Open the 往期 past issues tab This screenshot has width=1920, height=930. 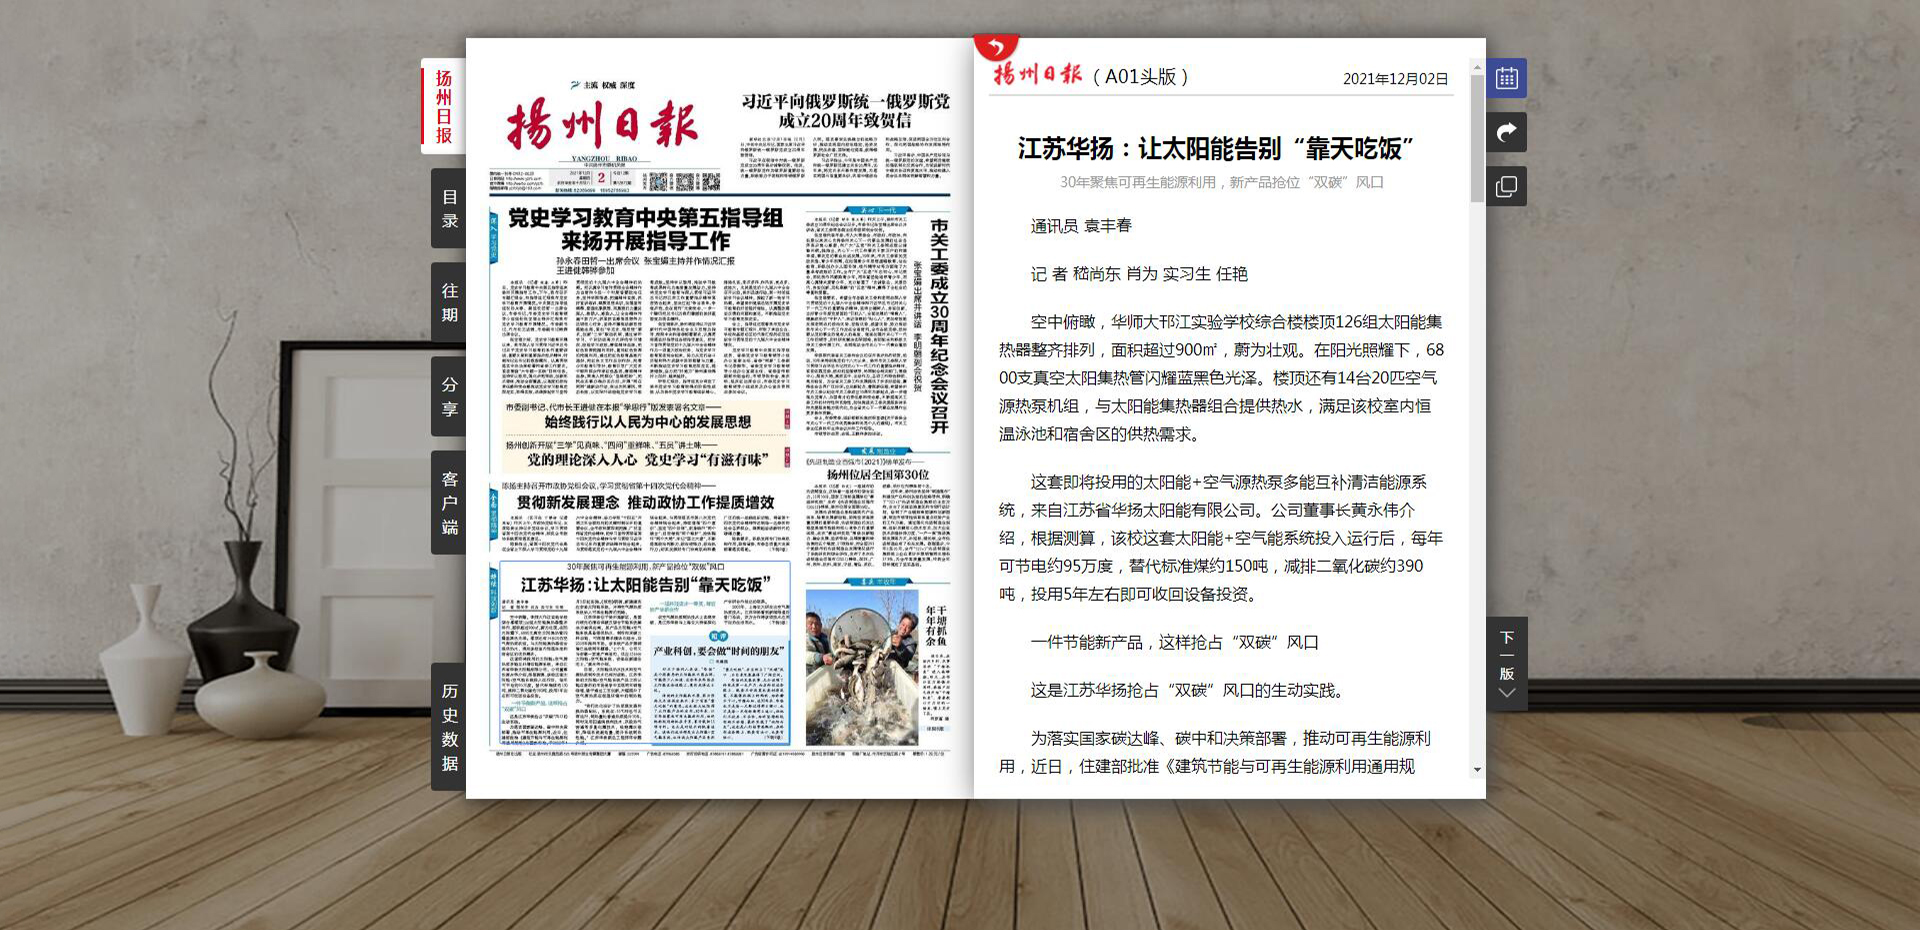point(449,302)
